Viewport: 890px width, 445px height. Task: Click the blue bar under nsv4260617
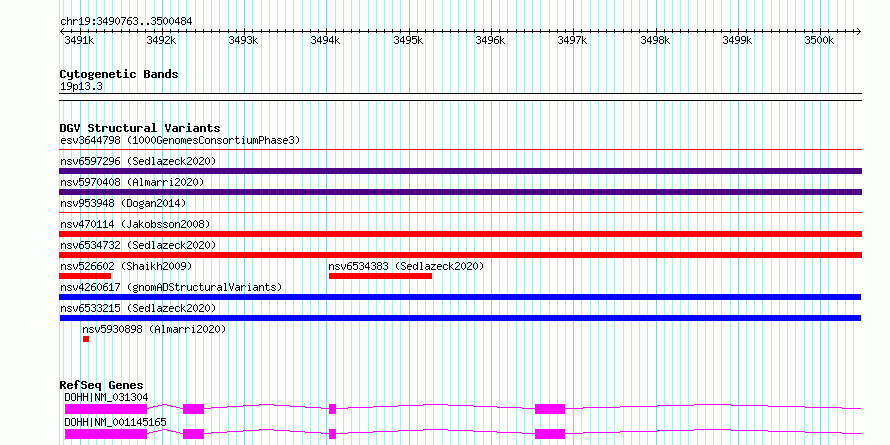tap(460, 297)
